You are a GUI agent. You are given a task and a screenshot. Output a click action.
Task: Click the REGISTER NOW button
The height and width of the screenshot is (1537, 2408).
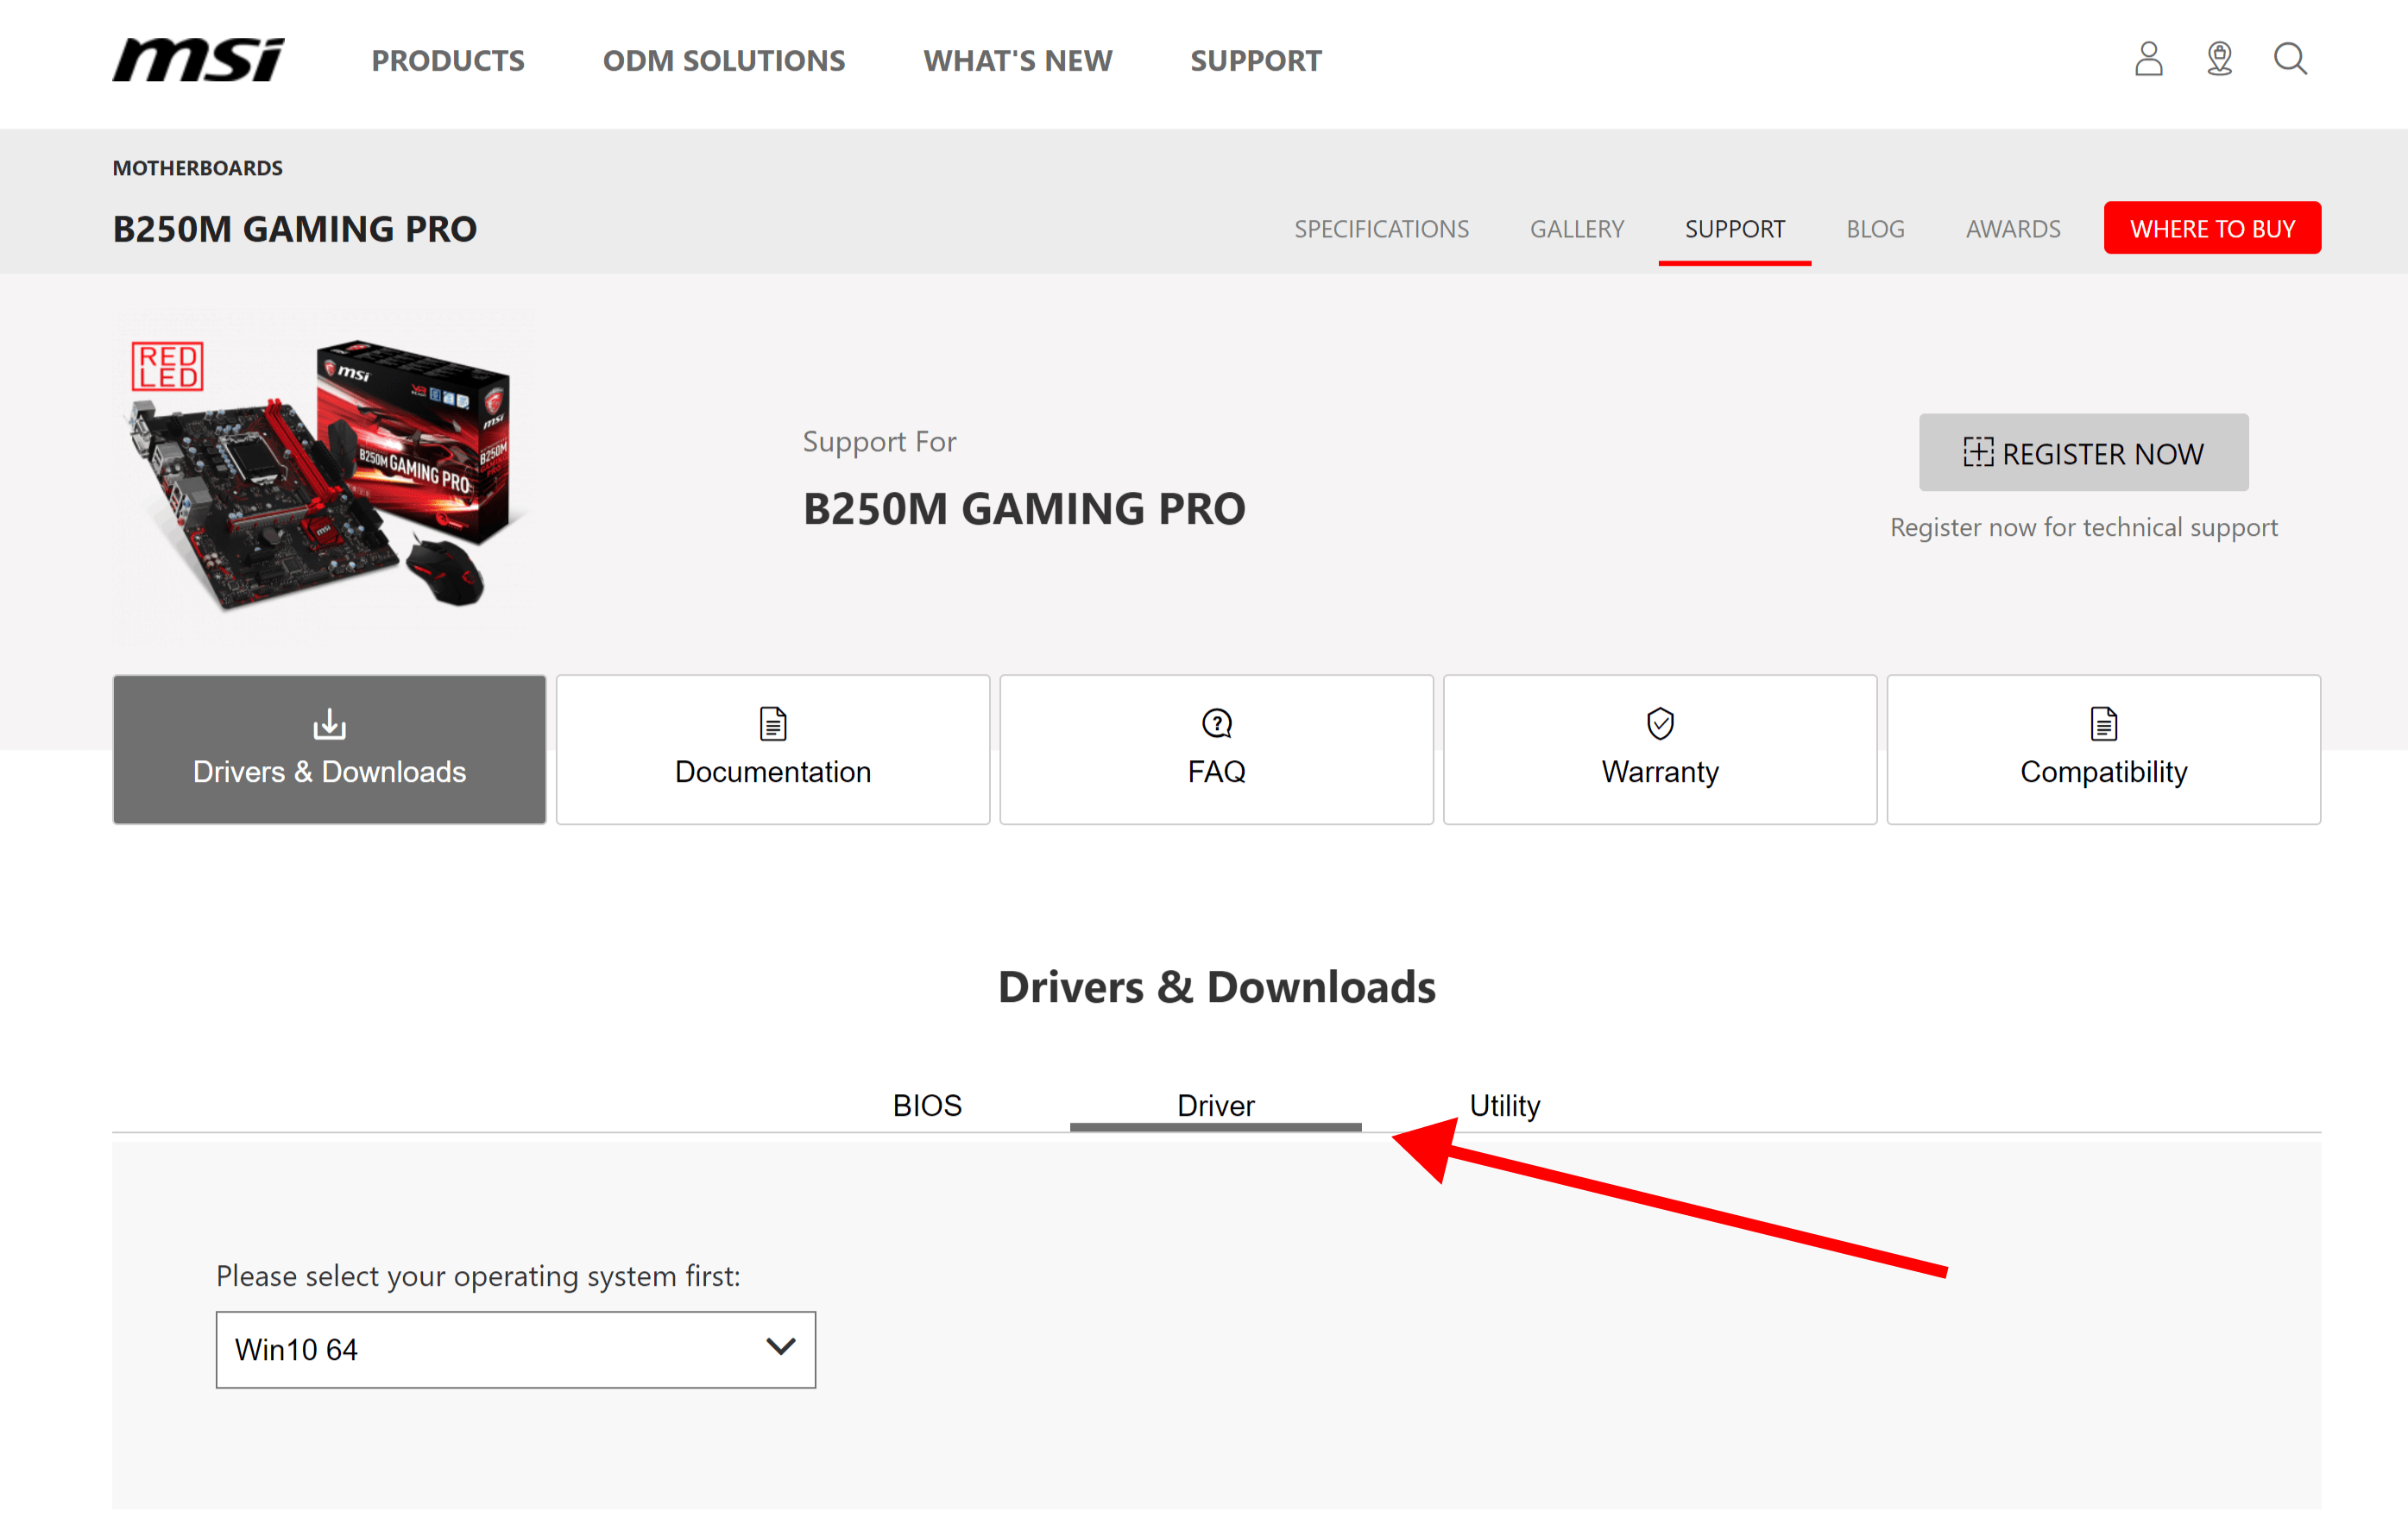point(2083,453)
